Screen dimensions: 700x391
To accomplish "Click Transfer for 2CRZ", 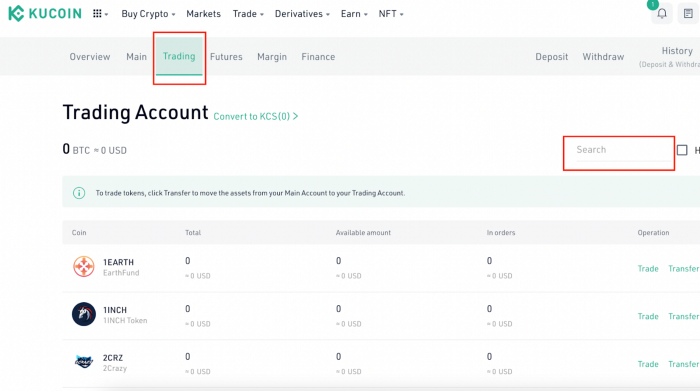I will coord(683,364).
